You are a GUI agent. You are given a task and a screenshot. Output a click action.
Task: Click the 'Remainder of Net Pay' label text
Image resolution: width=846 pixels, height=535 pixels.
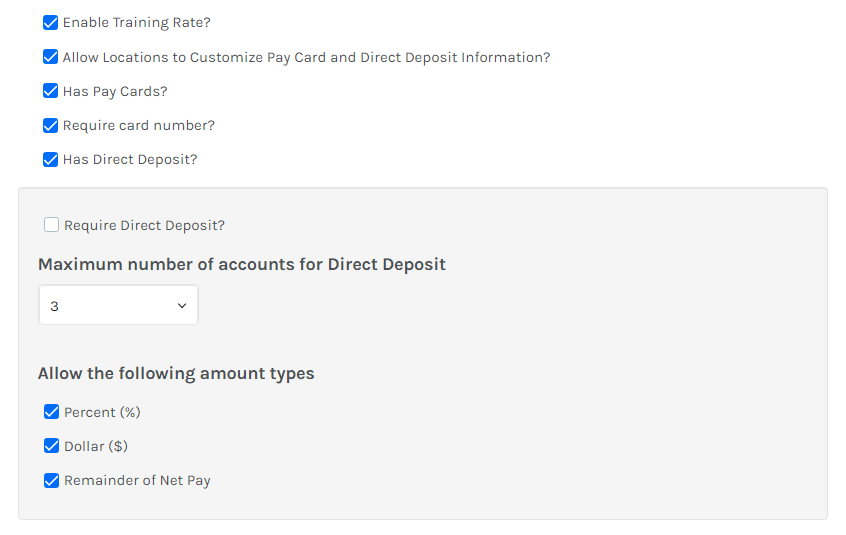pyautogui.click(x=137, y=480)
